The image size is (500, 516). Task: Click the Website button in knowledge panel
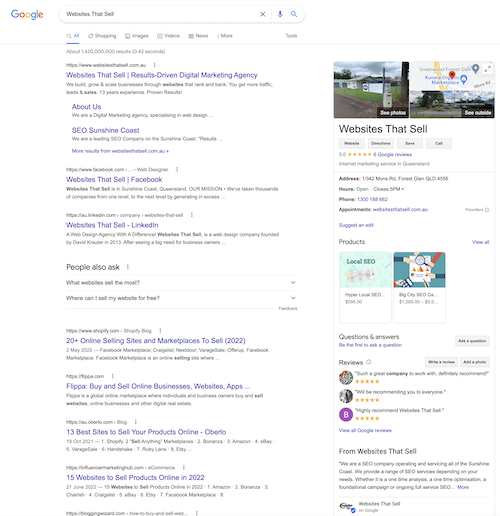(352, 143)
